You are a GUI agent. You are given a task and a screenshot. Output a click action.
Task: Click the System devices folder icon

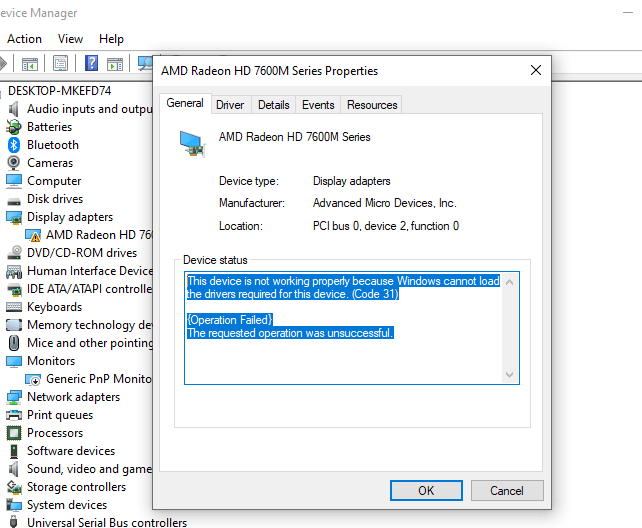(14, 505)
